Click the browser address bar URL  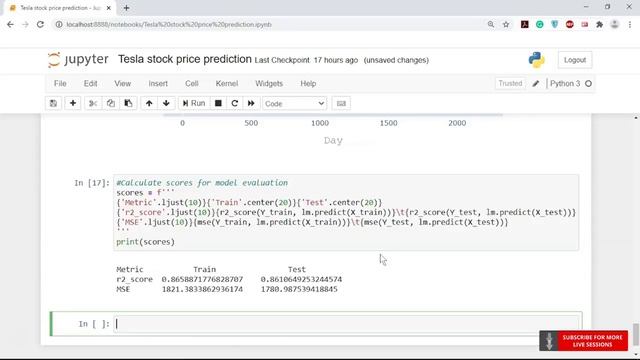(169, 24)
